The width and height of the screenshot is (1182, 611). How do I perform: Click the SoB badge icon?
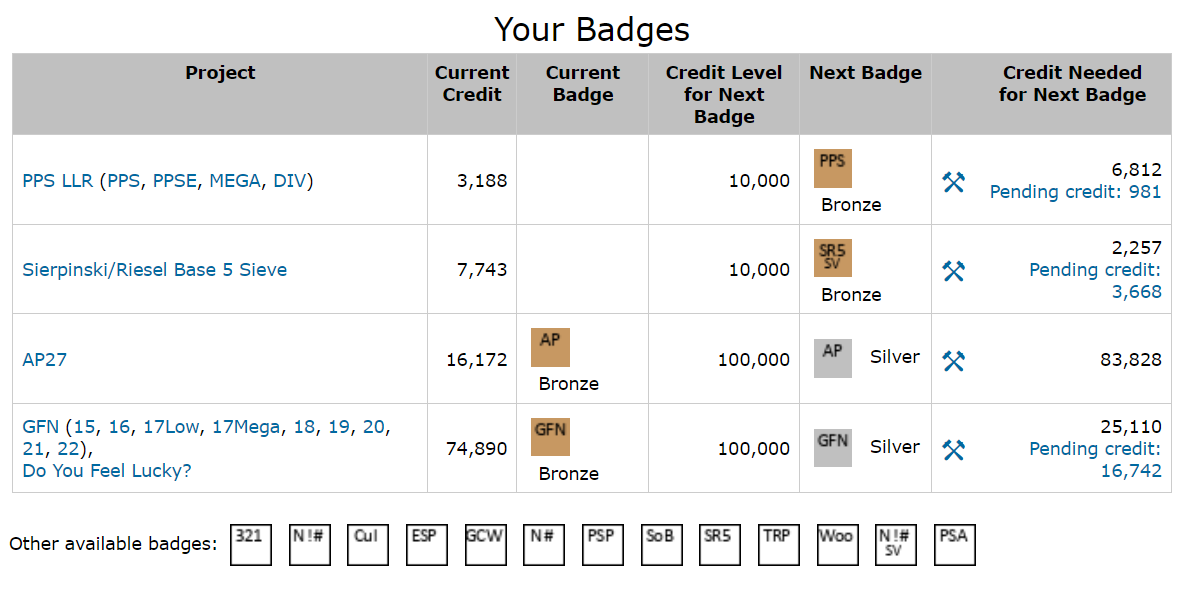(661, 544)
